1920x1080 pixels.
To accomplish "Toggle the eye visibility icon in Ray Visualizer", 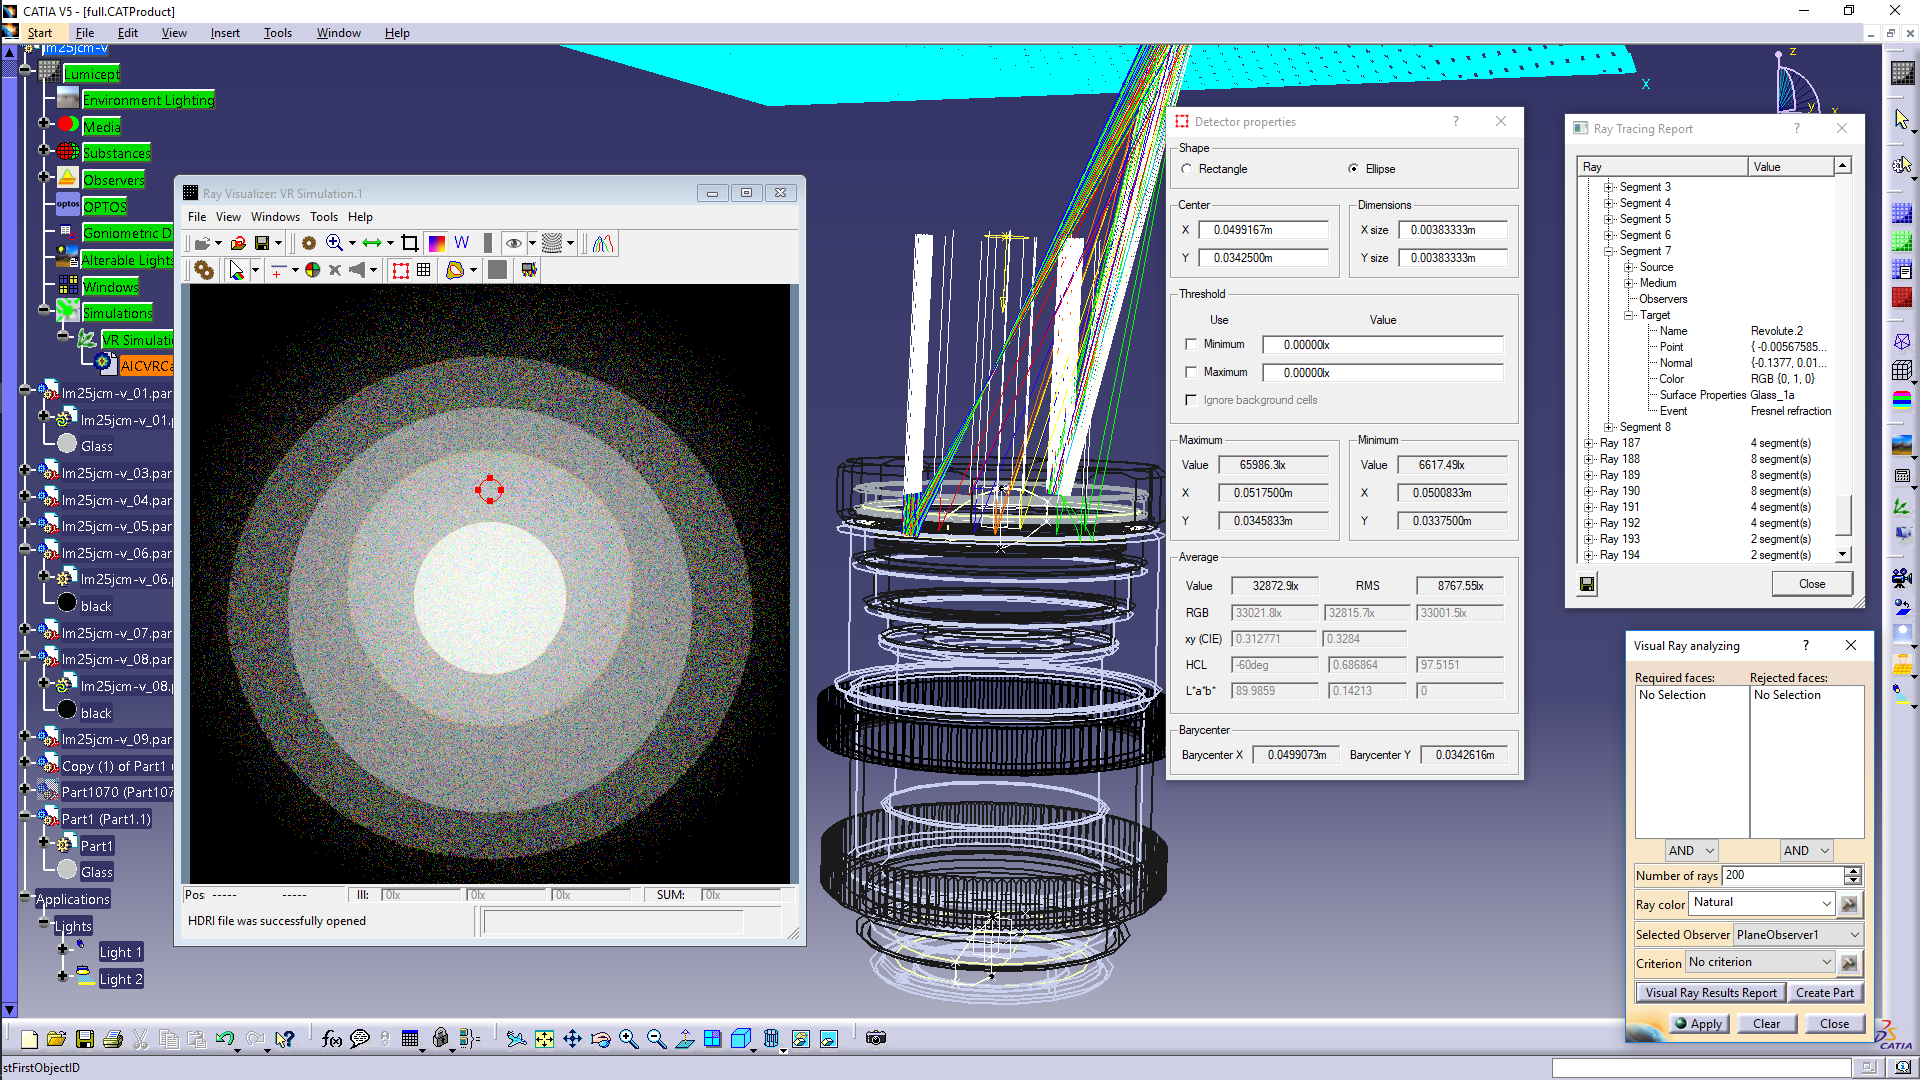I will [513, 243].
